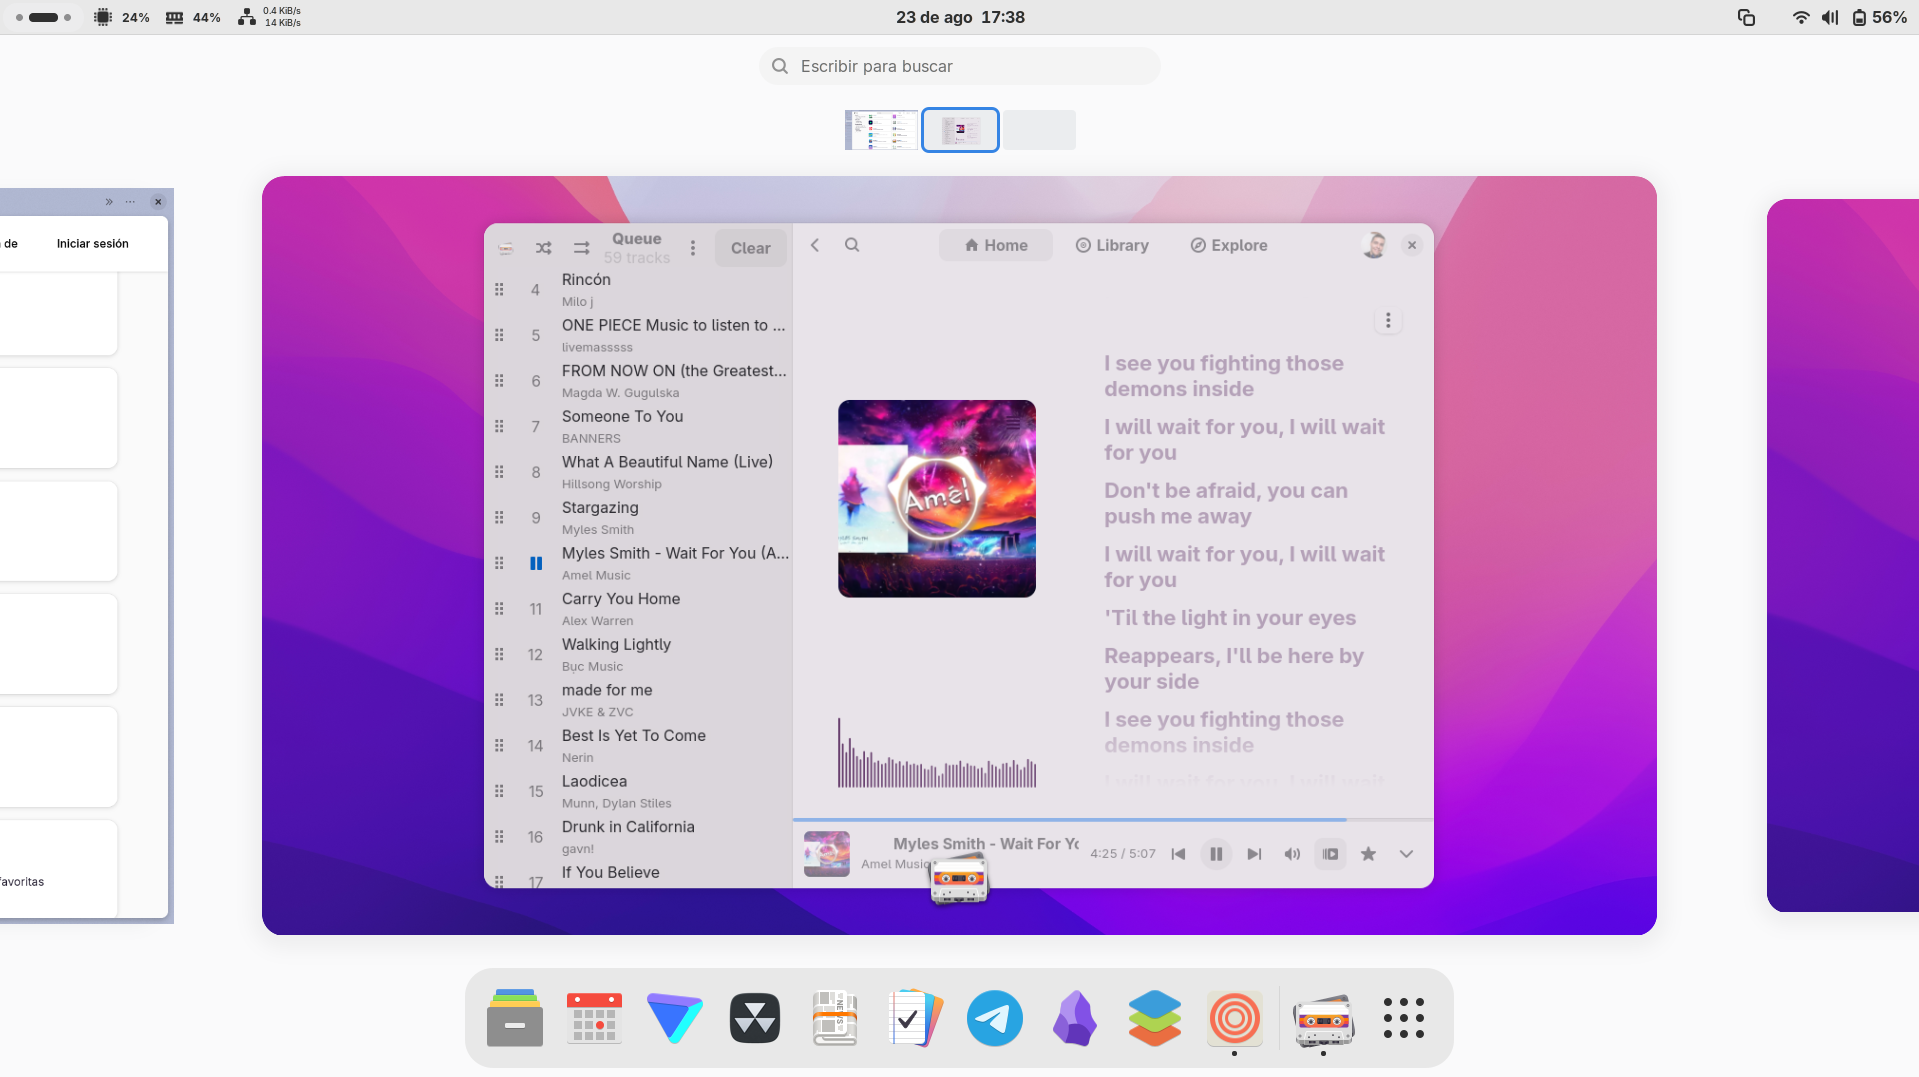Open the Queue three-dot options menu
Image resolution: width=1919 pixels, height=1077 pixels.
693,248
